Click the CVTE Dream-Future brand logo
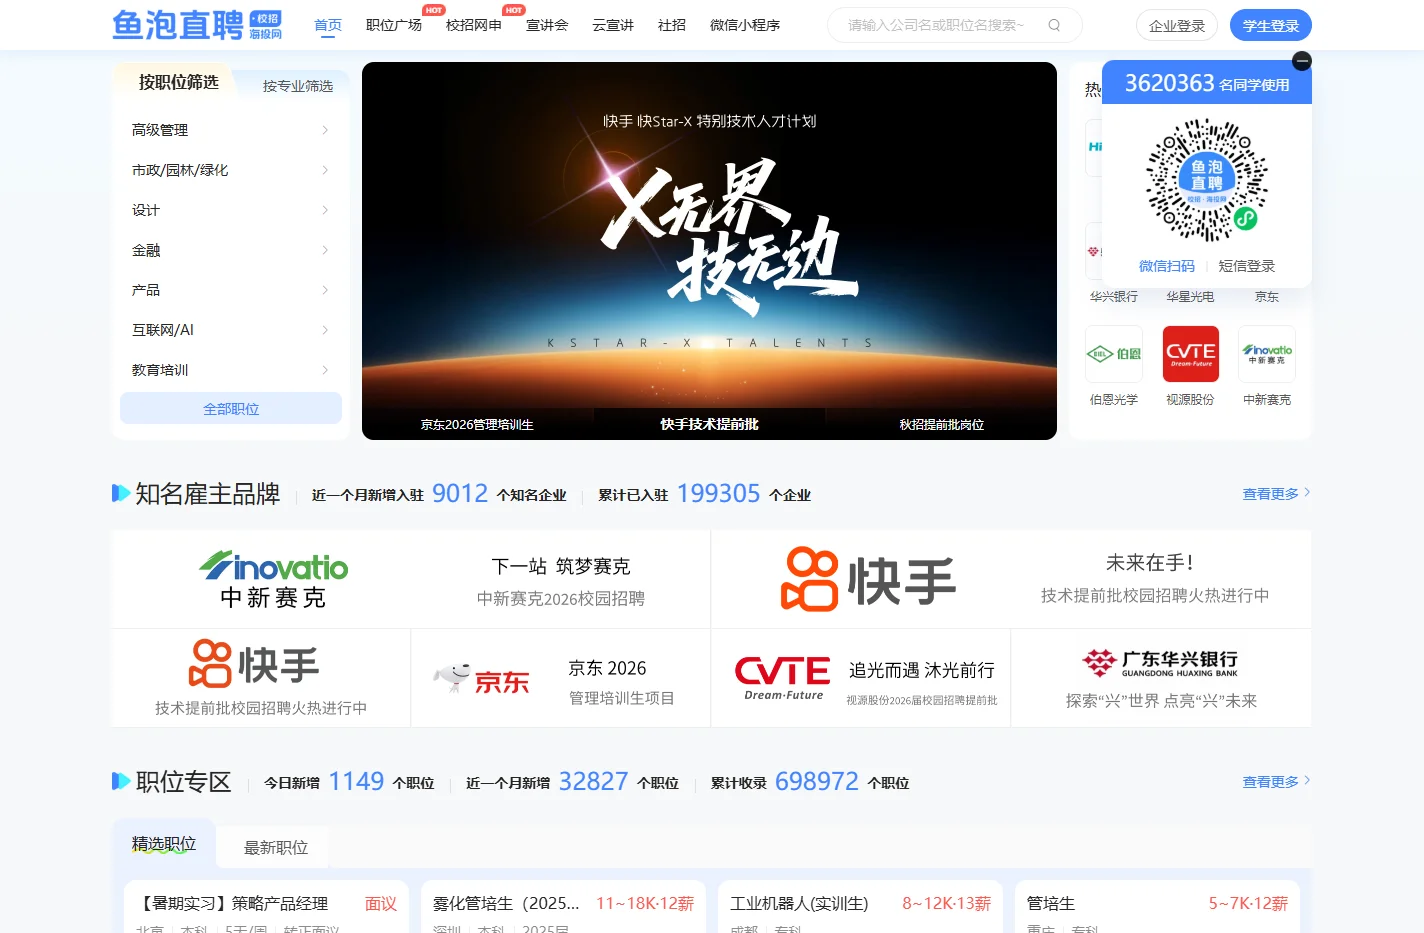This screenshot has width=1424, height=933. 783,678
